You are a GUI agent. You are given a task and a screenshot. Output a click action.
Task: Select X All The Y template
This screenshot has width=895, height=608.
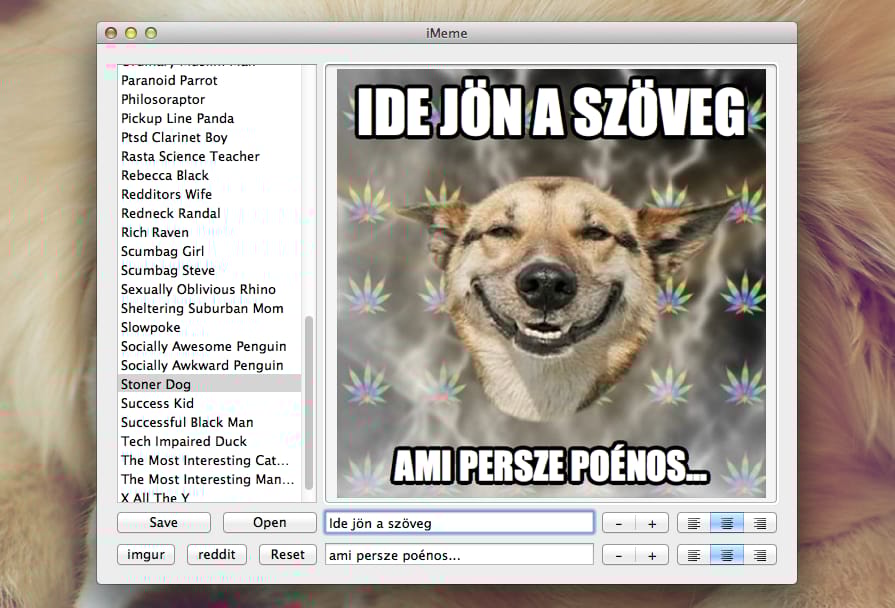point(209,497)
